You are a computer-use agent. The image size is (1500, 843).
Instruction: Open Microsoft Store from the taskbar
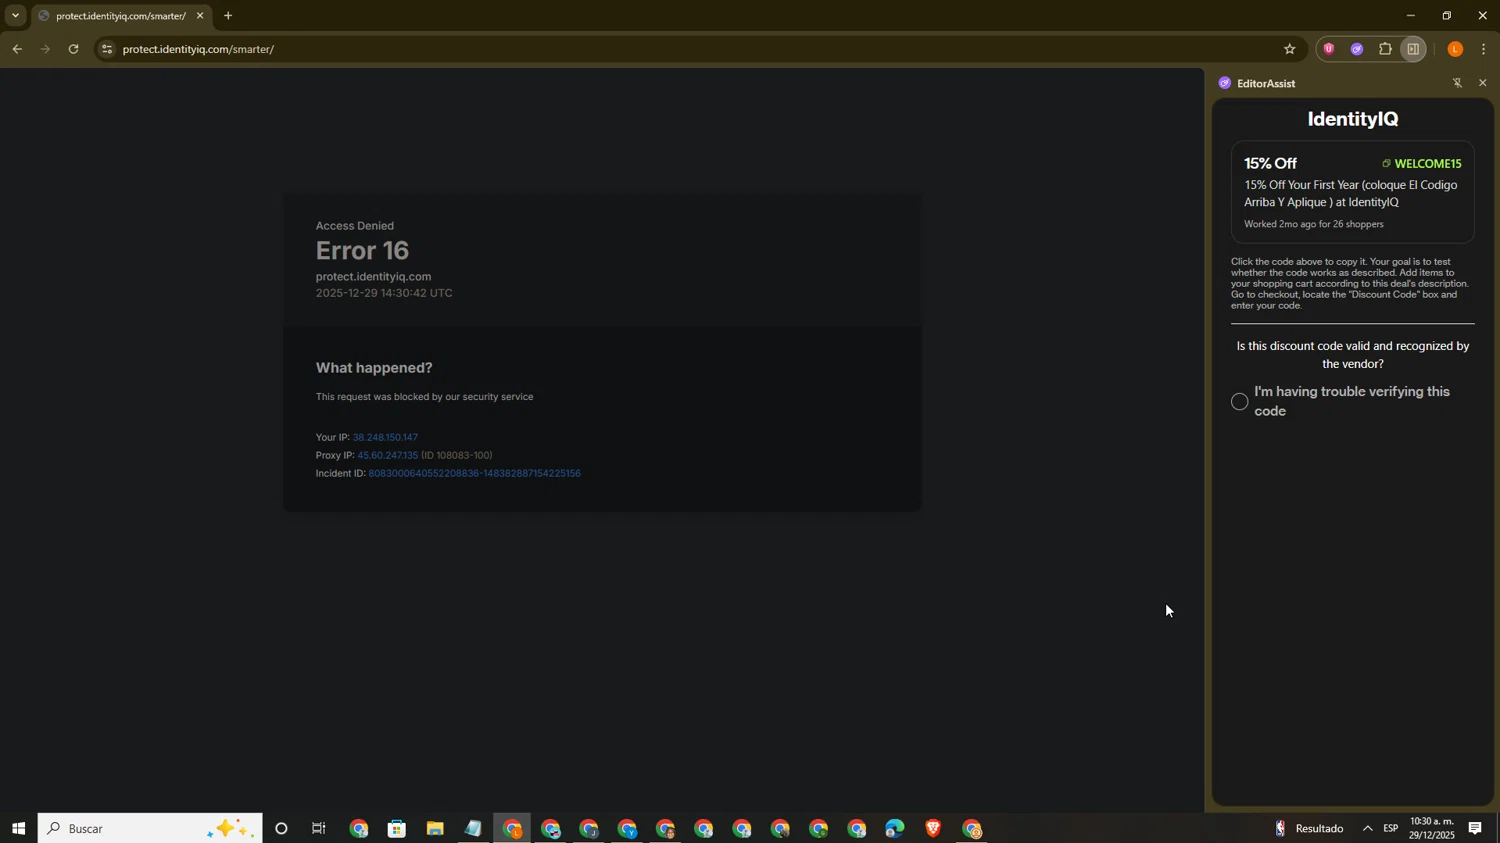pyautogui.click(x=397, y=828)
